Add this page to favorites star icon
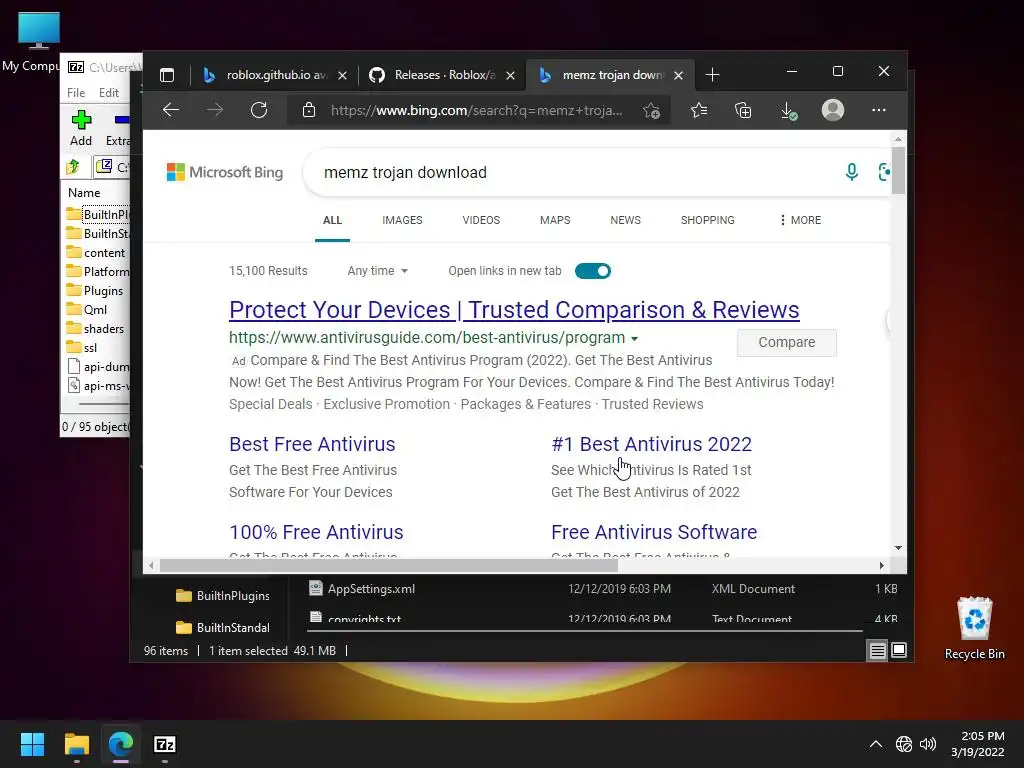The height and width of the screenshot is (768, 1024). (x=651, y=110)
